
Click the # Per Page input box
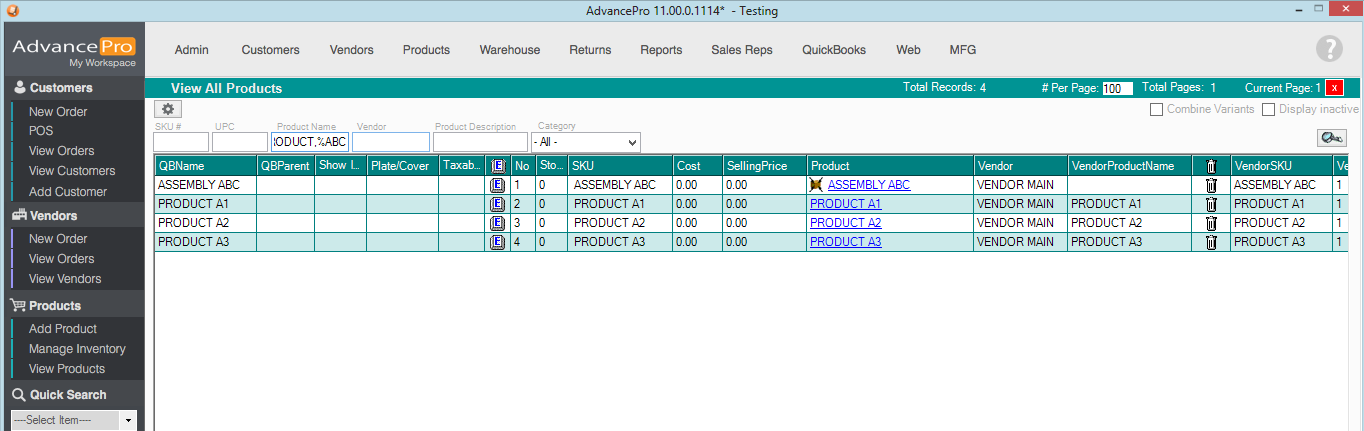click(x=1117, y=89)
